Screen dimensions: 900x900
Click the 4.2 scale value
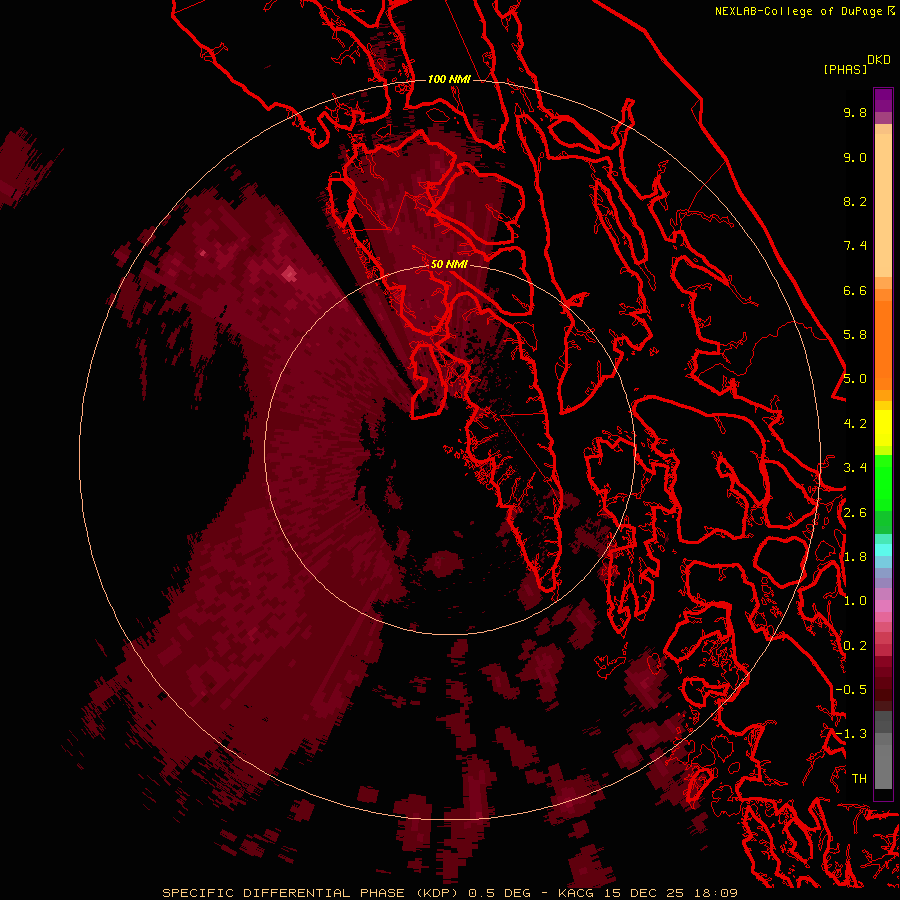click(855, 424)
